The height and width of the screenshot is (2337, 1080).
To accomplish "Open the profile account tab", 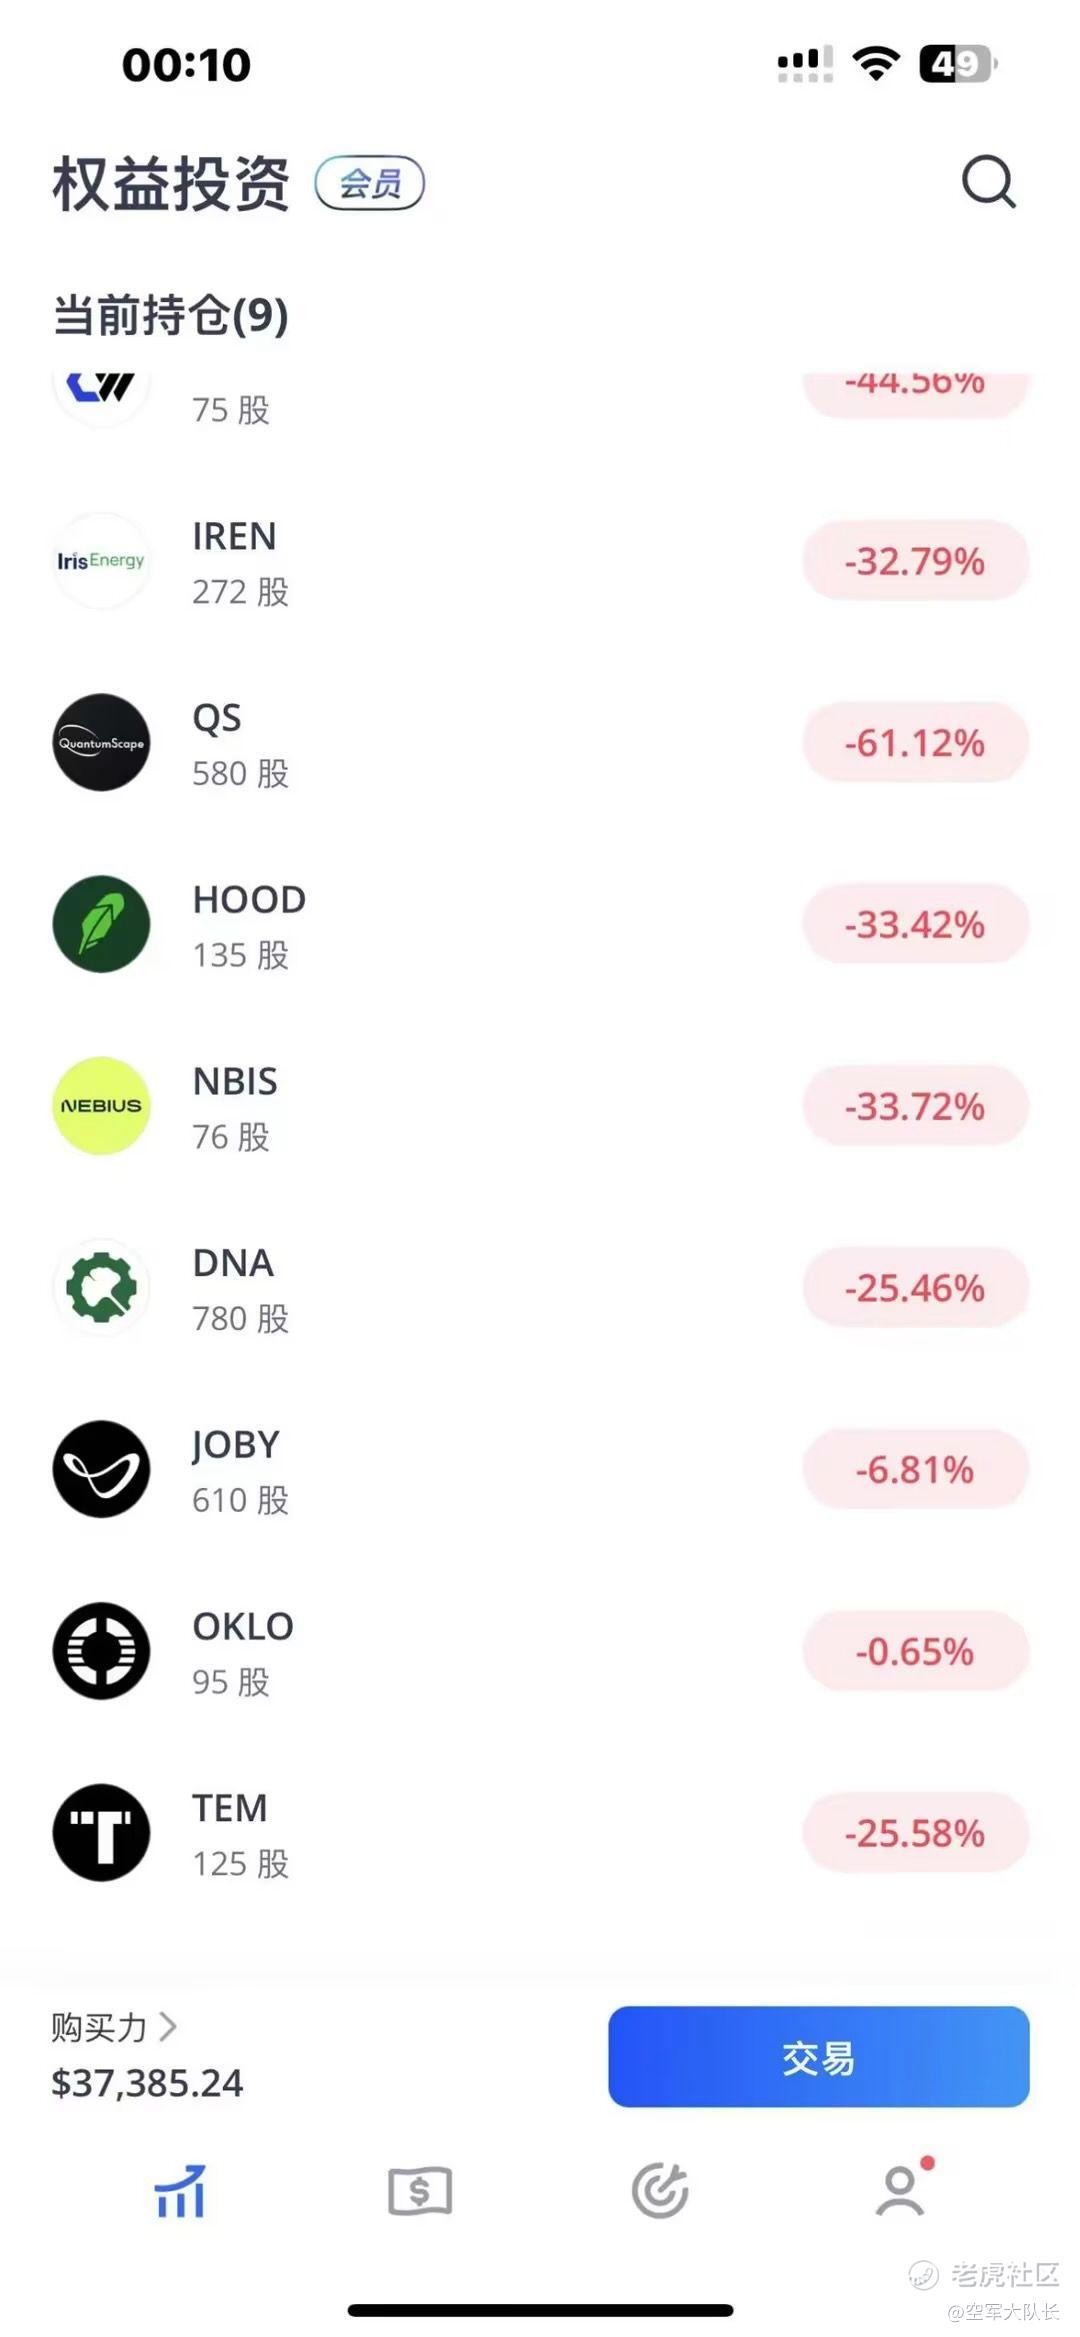I will (900, 2191).
